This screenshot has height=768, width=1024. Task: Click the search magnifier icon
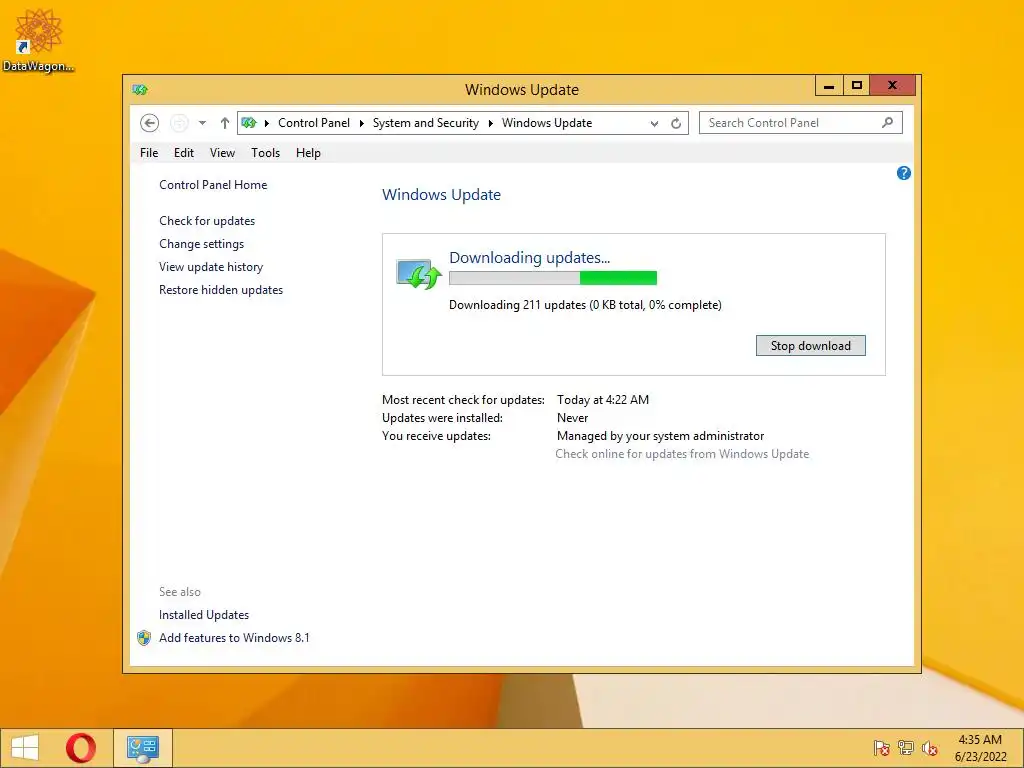(x=888, y=122)
